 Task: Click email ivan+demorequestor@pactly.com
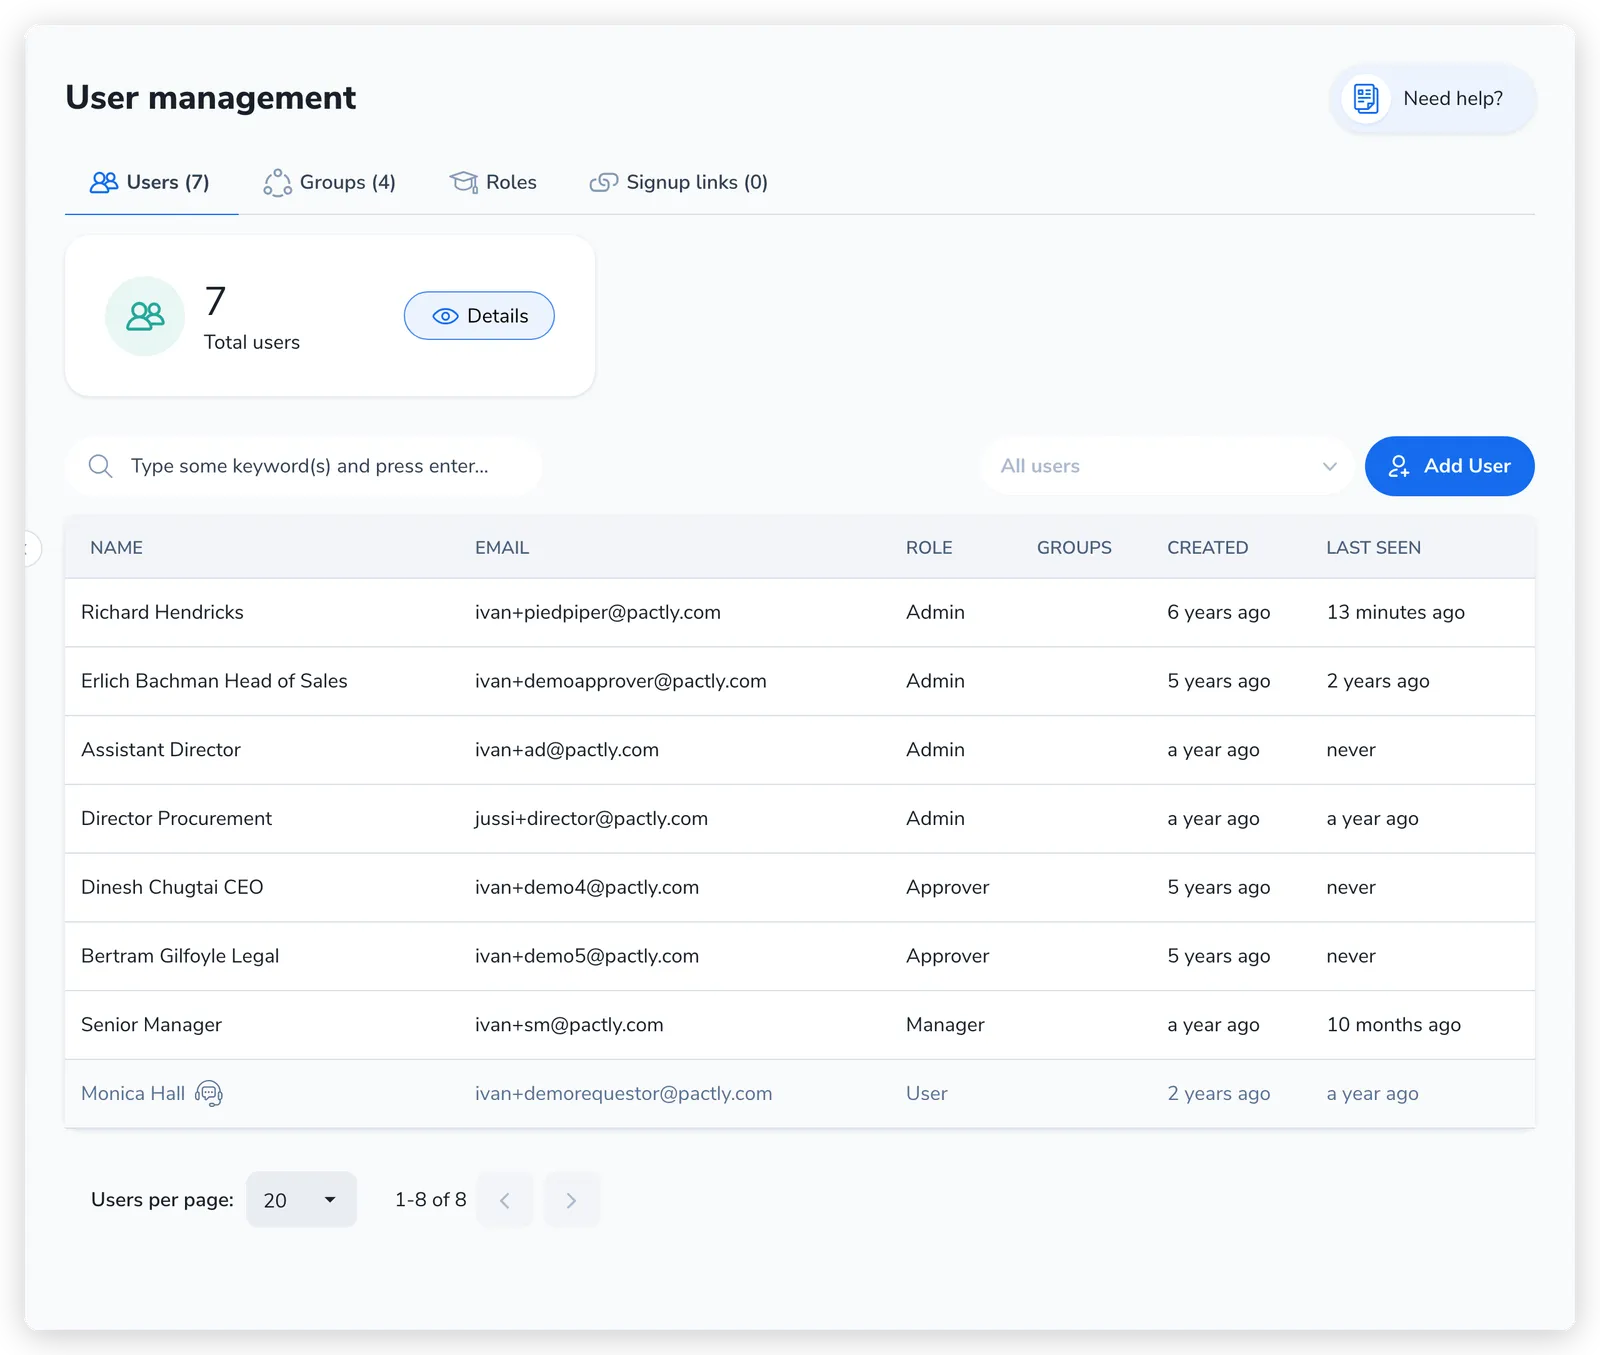[624, 1093]
